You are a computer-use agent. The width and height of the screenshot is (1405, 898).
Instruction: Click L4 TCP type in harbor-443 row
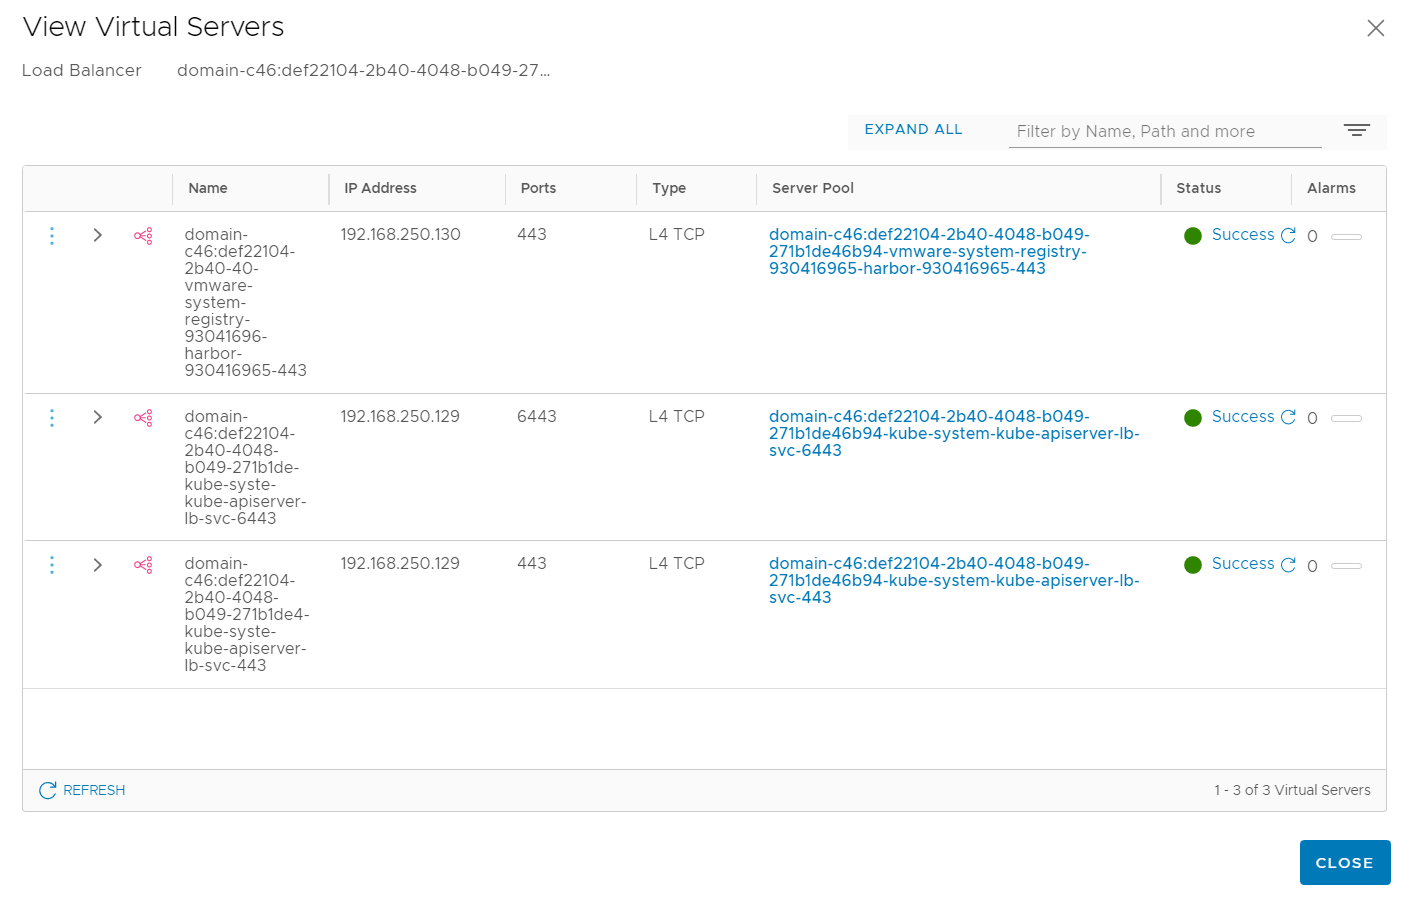coord(676,235)
